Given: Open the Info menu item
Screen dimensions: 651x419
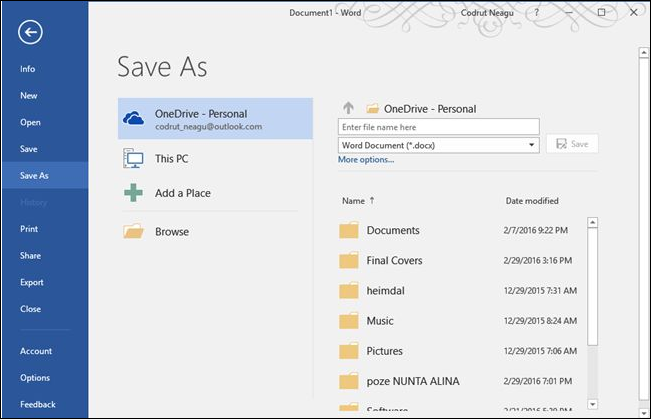Looking at the screenshot, I should (x=27, y=69).
